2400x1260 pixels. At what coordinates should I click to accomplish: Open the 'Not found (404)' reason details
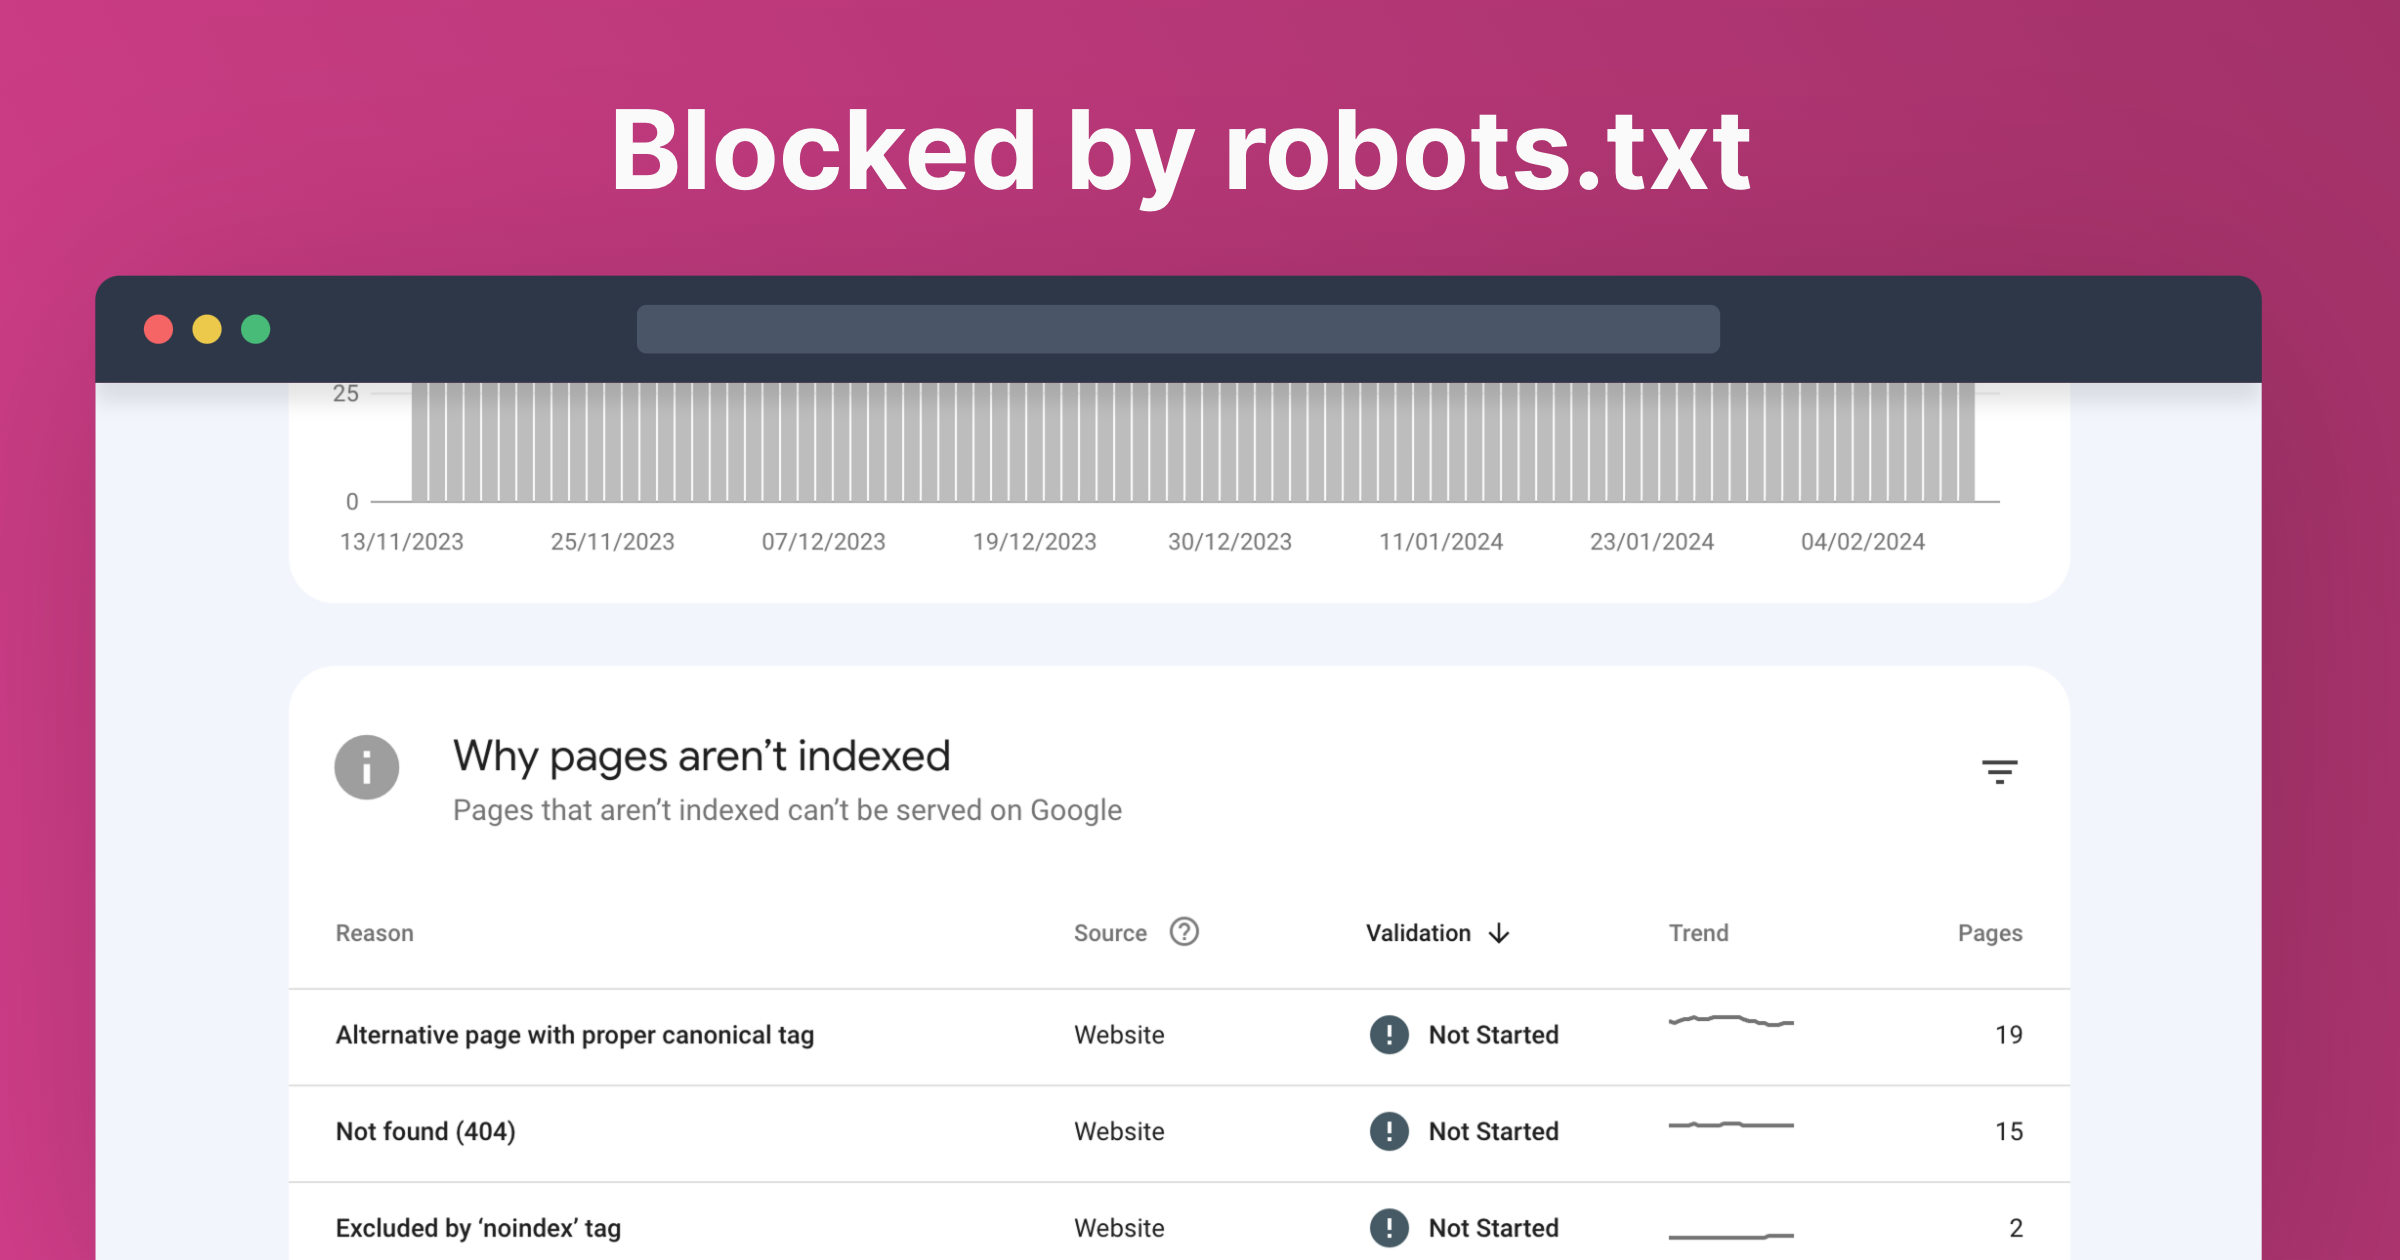coord(426,1131)
